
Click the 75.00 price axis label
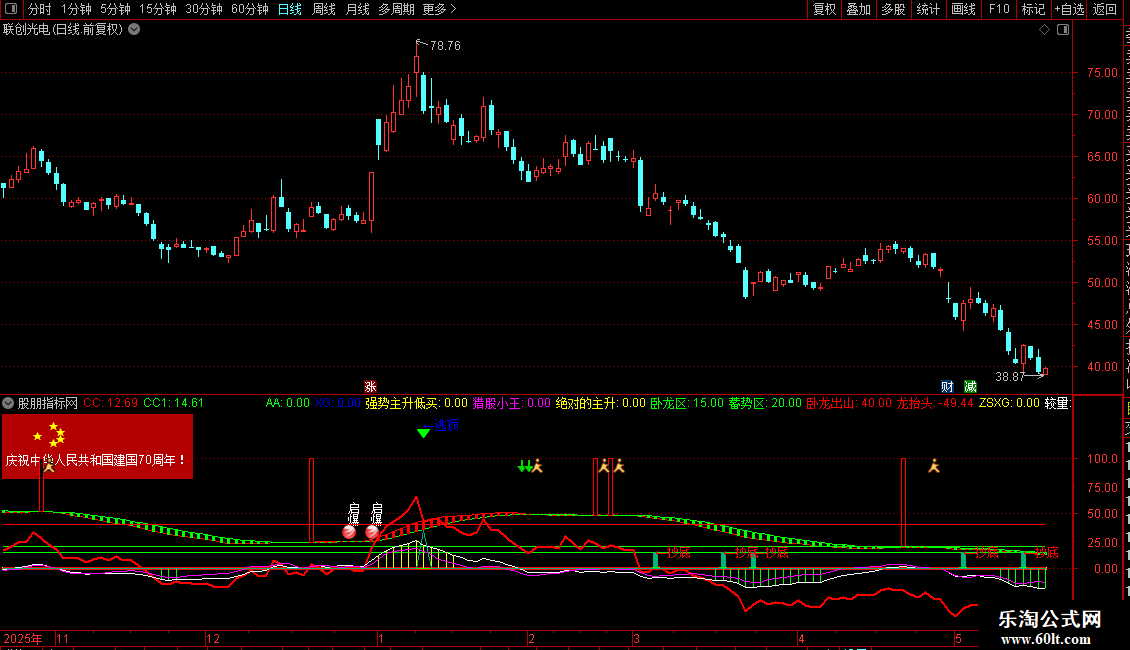pos(1103,73)
